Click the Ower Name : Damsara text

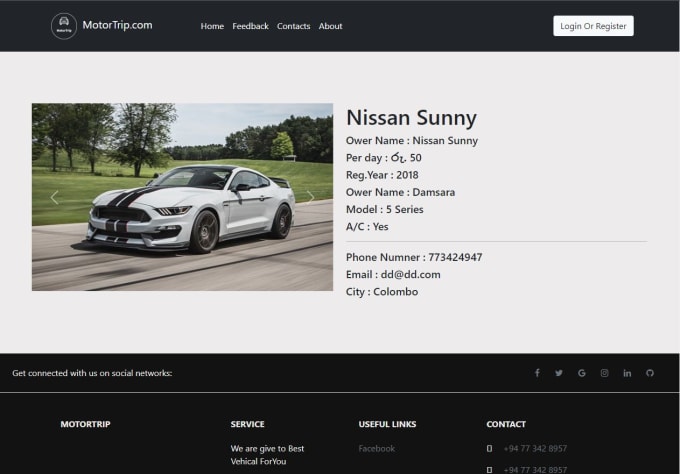pyautogui.click(x=400, y=192)
